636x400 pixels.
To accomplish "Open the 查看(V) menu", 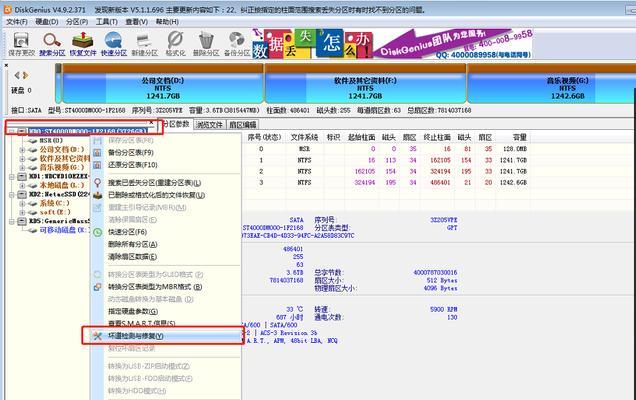I will pyautogui.click(x=136, y=22).
